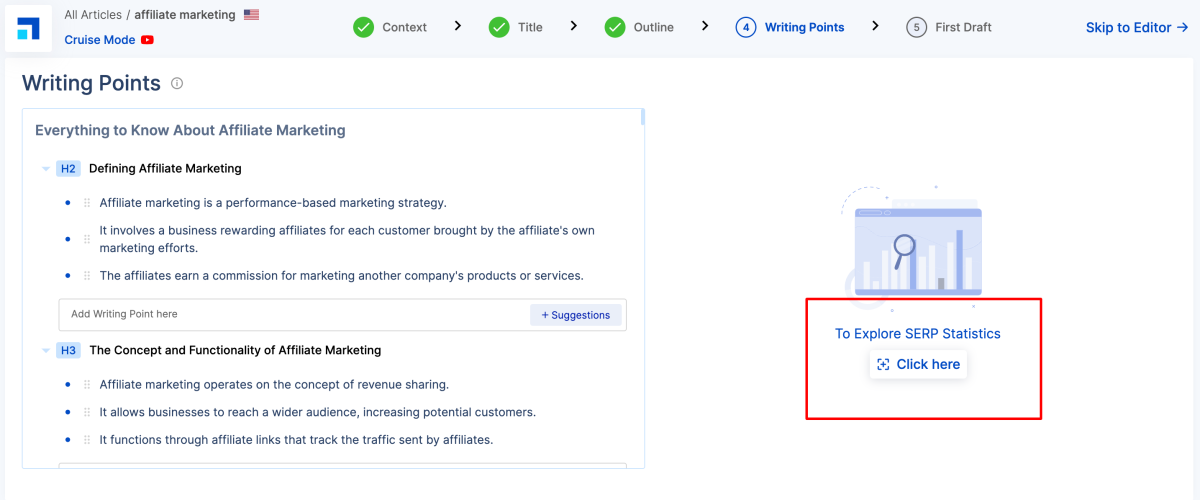This screenshot has height=500, width=1200.
Task: Click drag handle beside 'performance-based marketing strategy' point
Action: coord(87,203)
